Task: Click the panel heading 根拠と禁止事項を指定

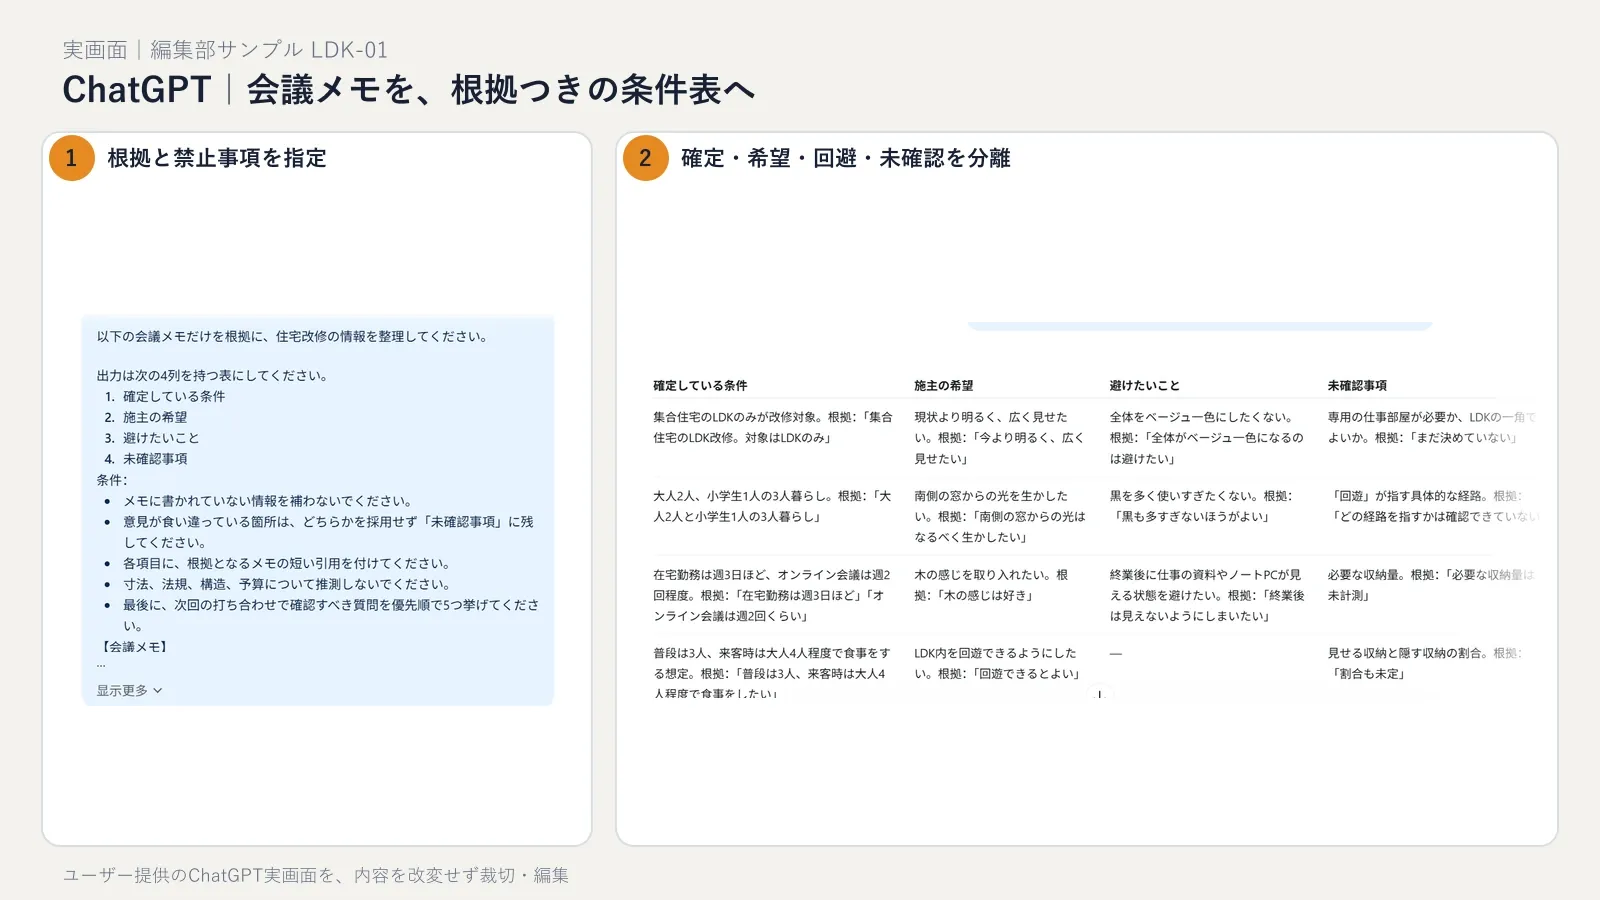Action: click(x=217, y=158)
